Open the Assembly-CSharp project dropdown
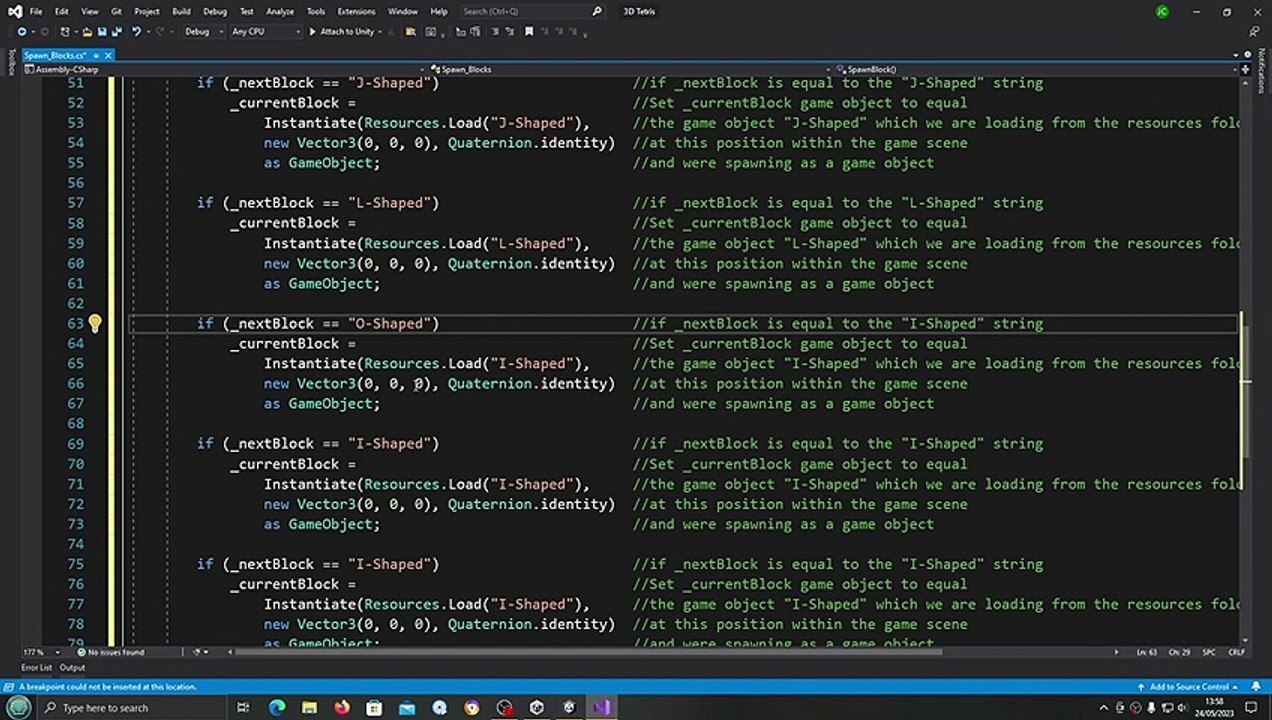 (x=225, y=70)
